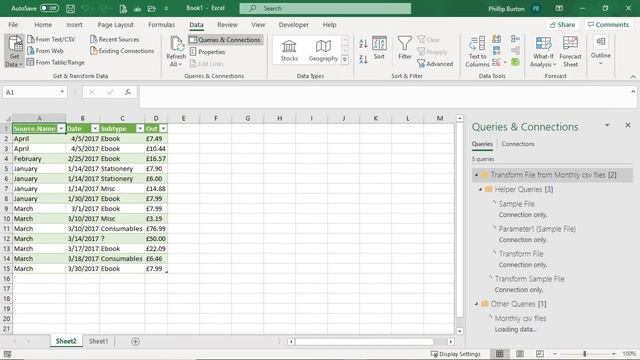Switch to Sheet1 tab

(x=98, y=341)
